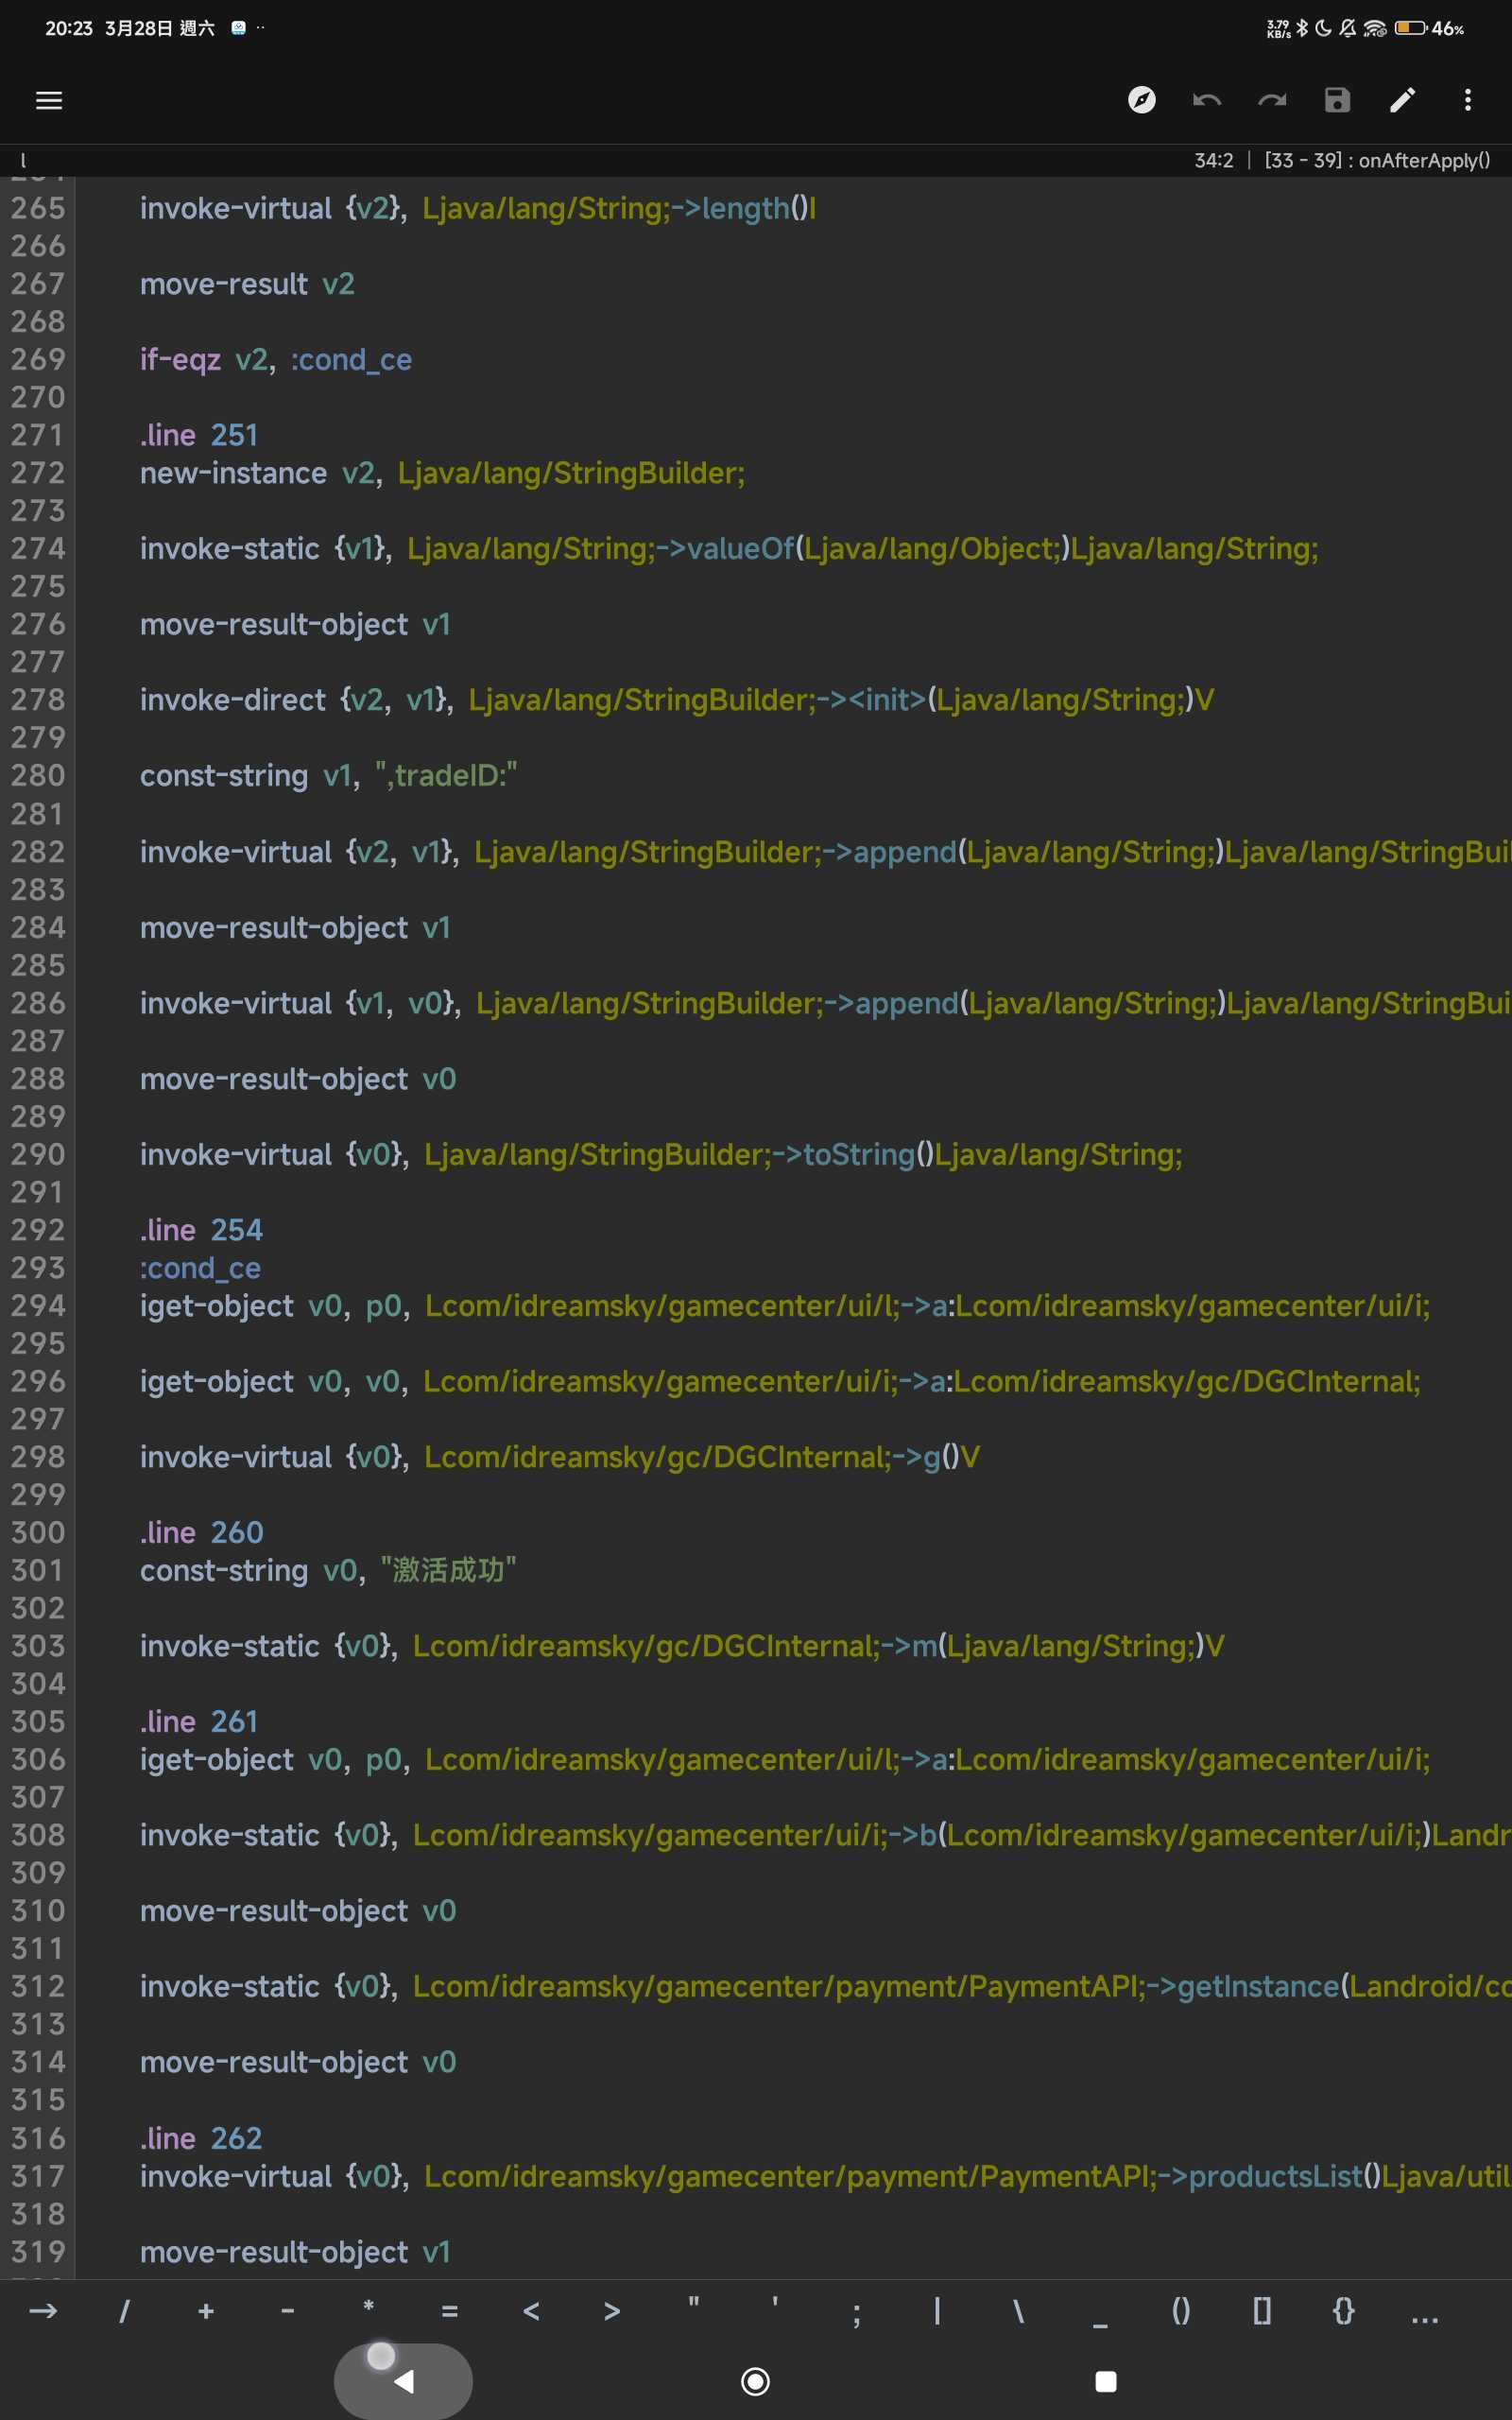The width and height of the screenshot is (1512, 2420).
Task: Insert the equals sign symbol
Action: tap(449, 2311)
